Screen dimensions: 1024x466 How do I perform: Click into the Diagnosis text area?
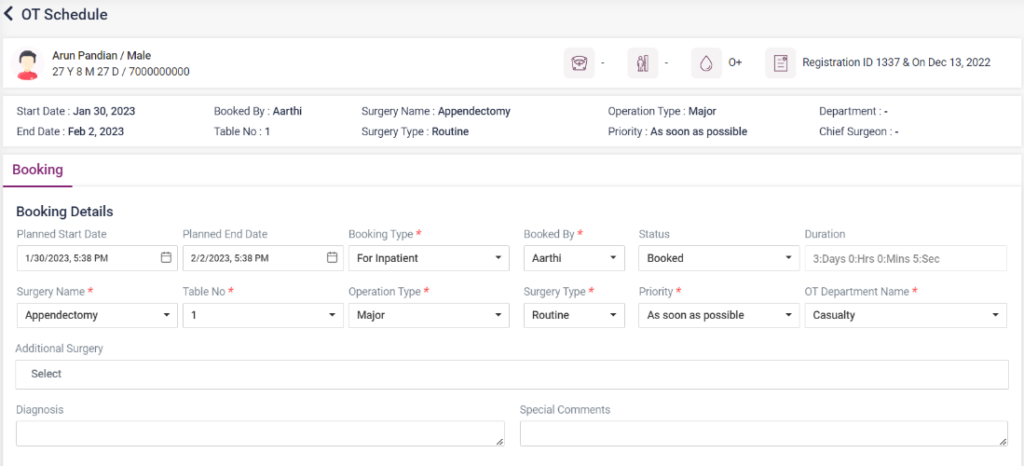click(260, 433)
